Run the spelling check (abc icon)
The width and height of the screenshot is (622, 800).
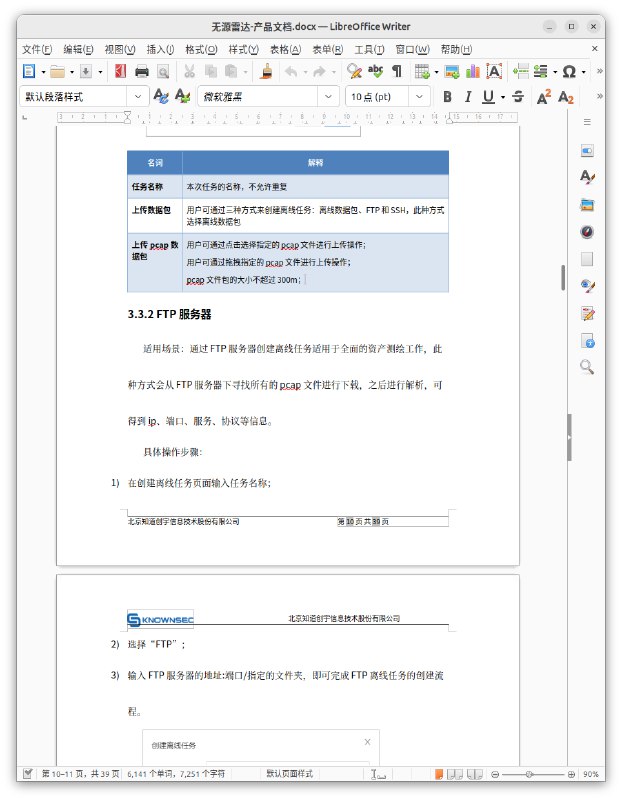pyautogui.click(x=376, y=71)
